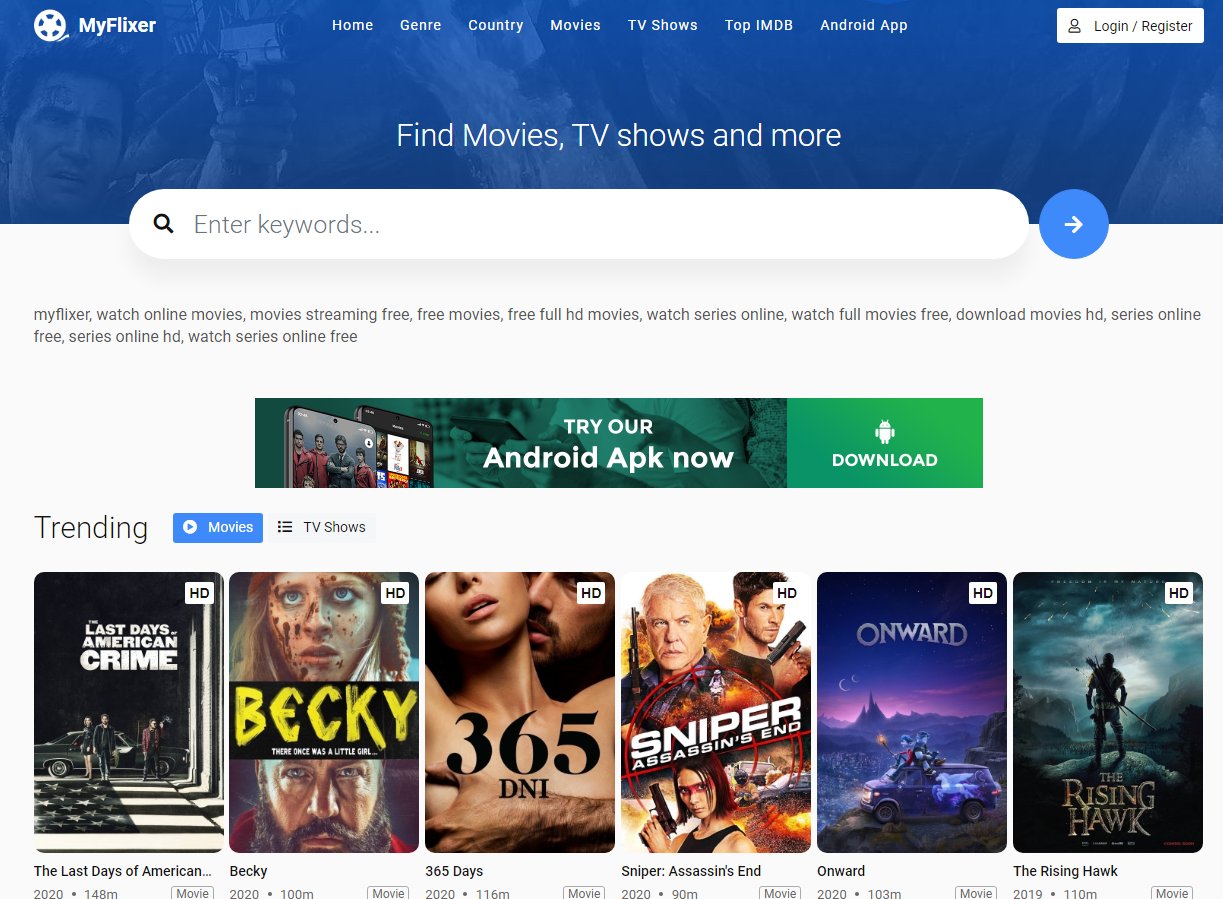Click the 365 Days poster thumbnail
The image size is (1223, 899).
(519, 712)
